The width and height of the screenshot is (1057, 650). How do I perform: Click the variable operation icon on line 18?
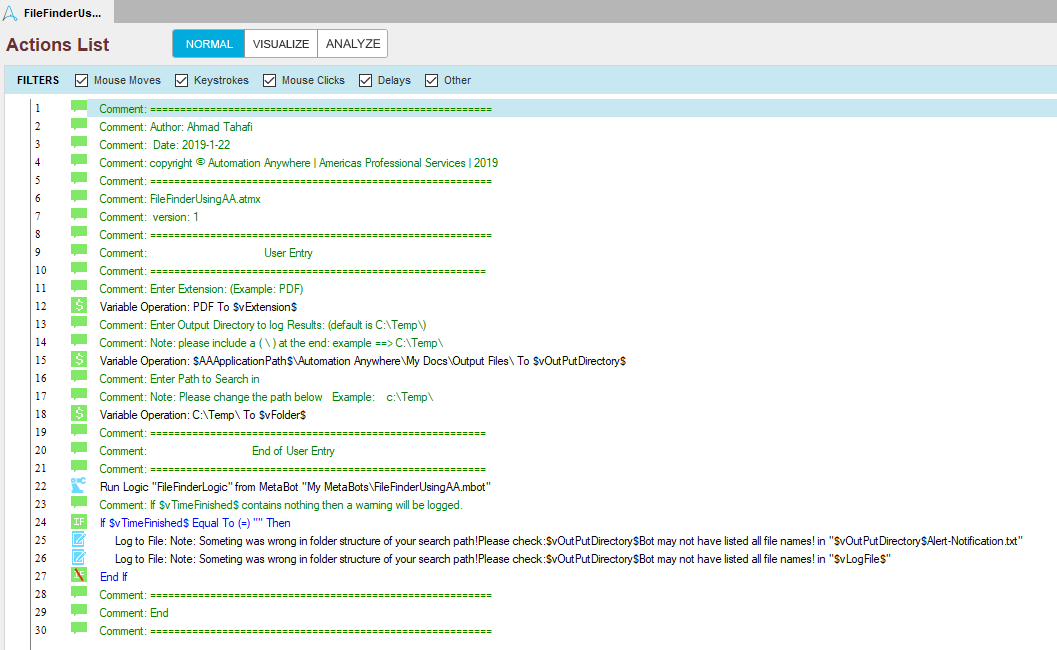click(x=79, y=413)
